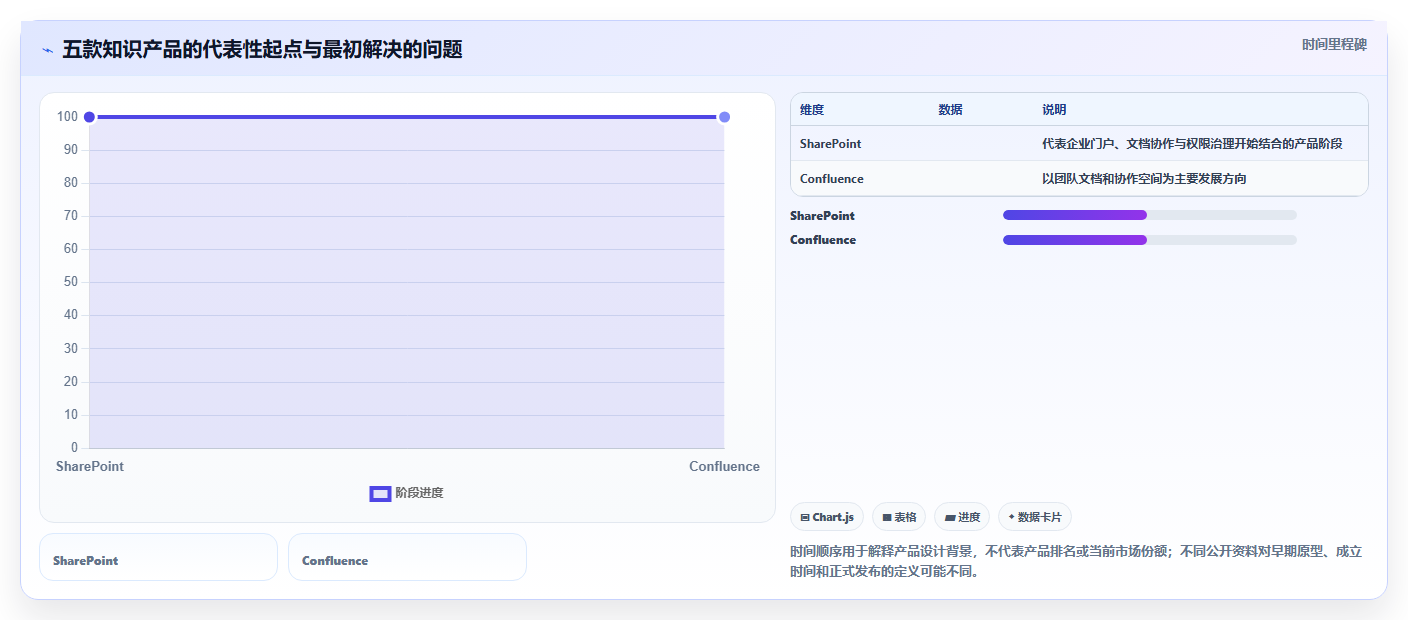The image size is (1408, 620).
Task: Select the SharePoint progress bar
Action: pyautogui.click(x=1149, y=215)
